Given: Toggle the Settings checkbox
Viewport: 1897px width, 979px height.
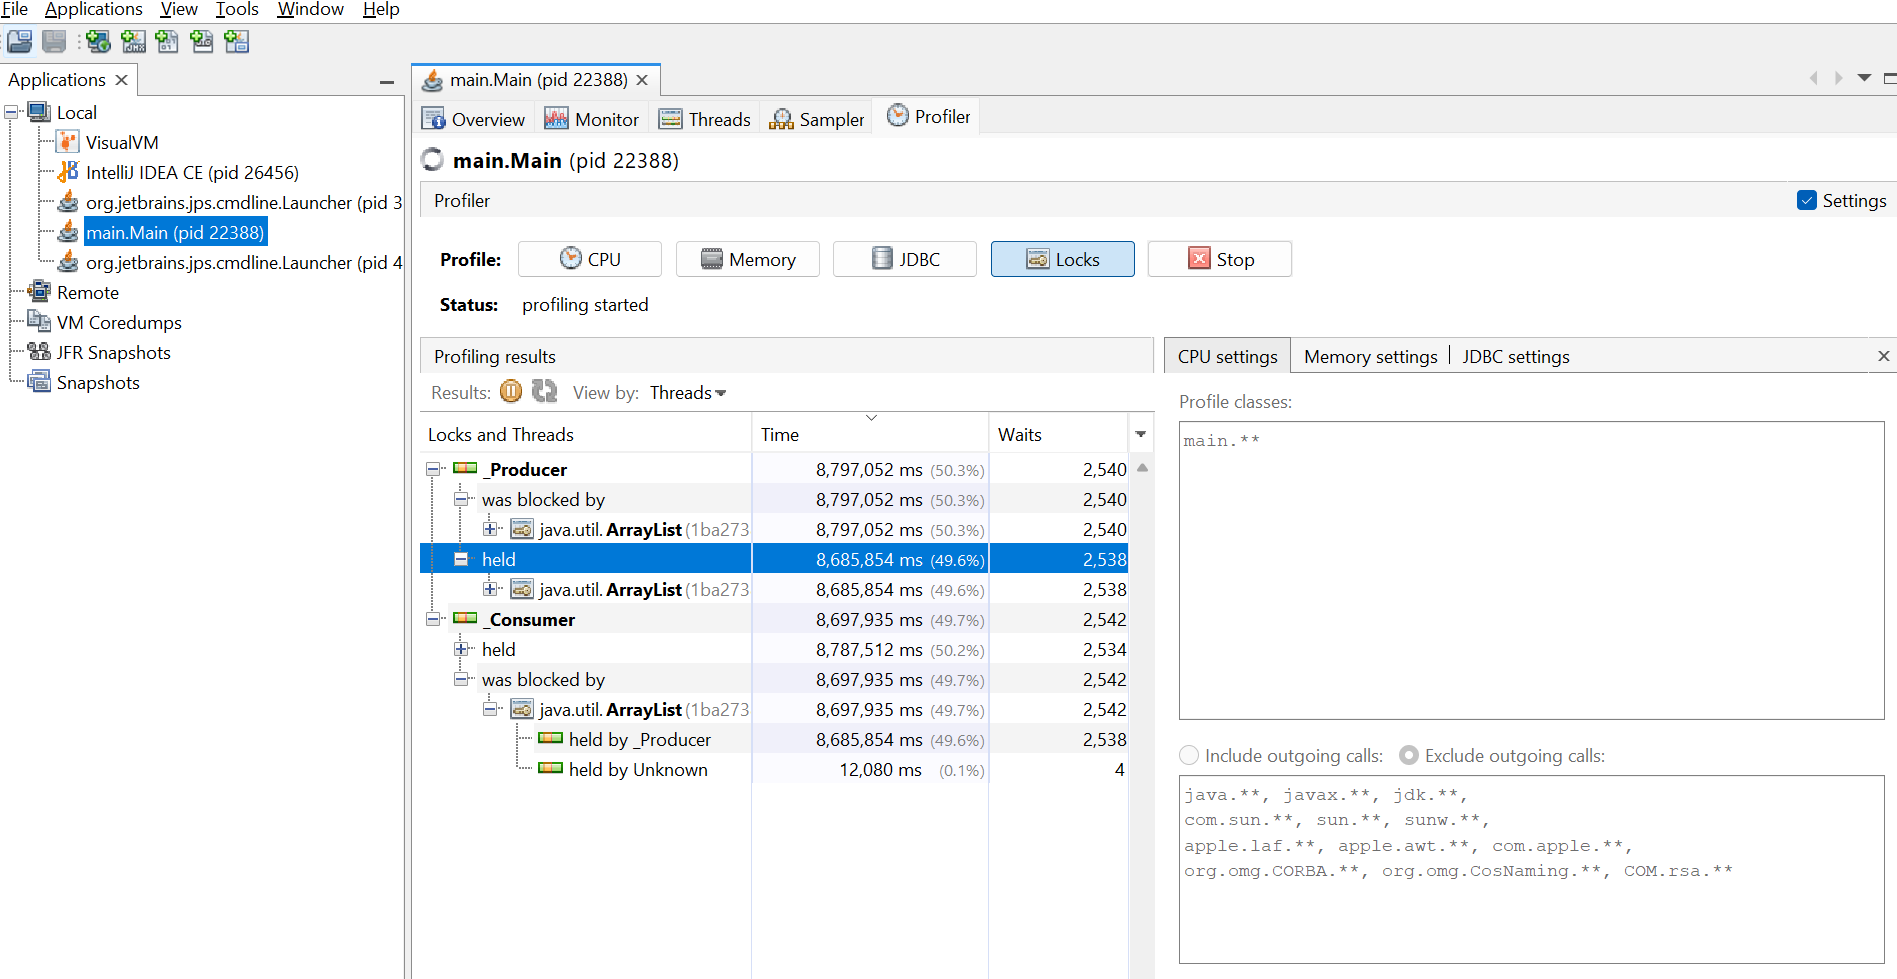Looking at the screenshot, I should [1806, 200].
